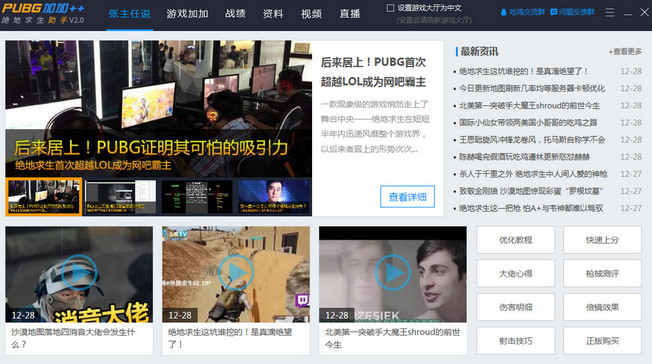The image size is (652, 364).
Task: Click the headline 后来居上！PUBG首次超越LOL成为网吧霸主
Action: 373,72
